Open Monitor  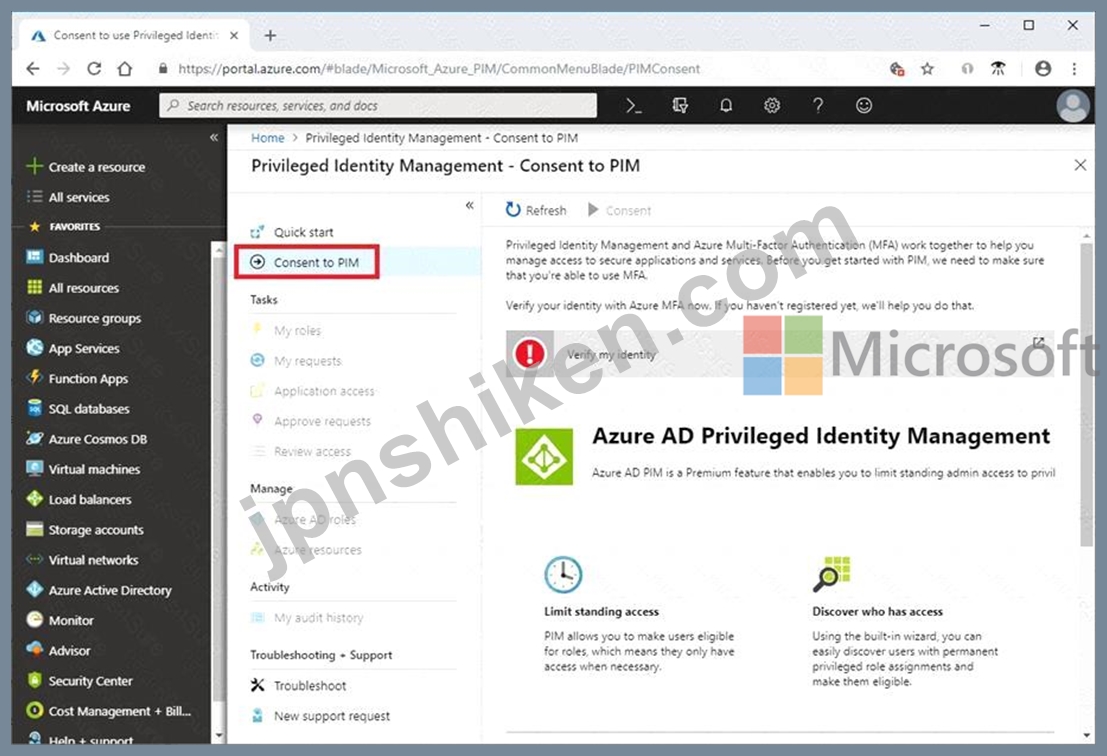pyautogui.click(x=61, y=620)
